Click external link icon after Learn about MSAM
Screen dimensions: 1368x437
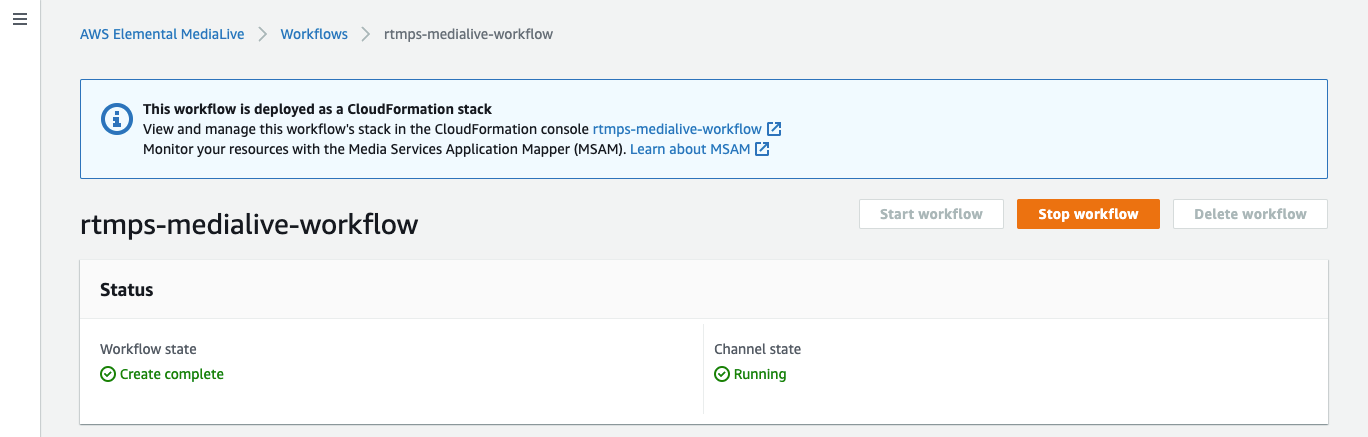[x=762, y=149]
